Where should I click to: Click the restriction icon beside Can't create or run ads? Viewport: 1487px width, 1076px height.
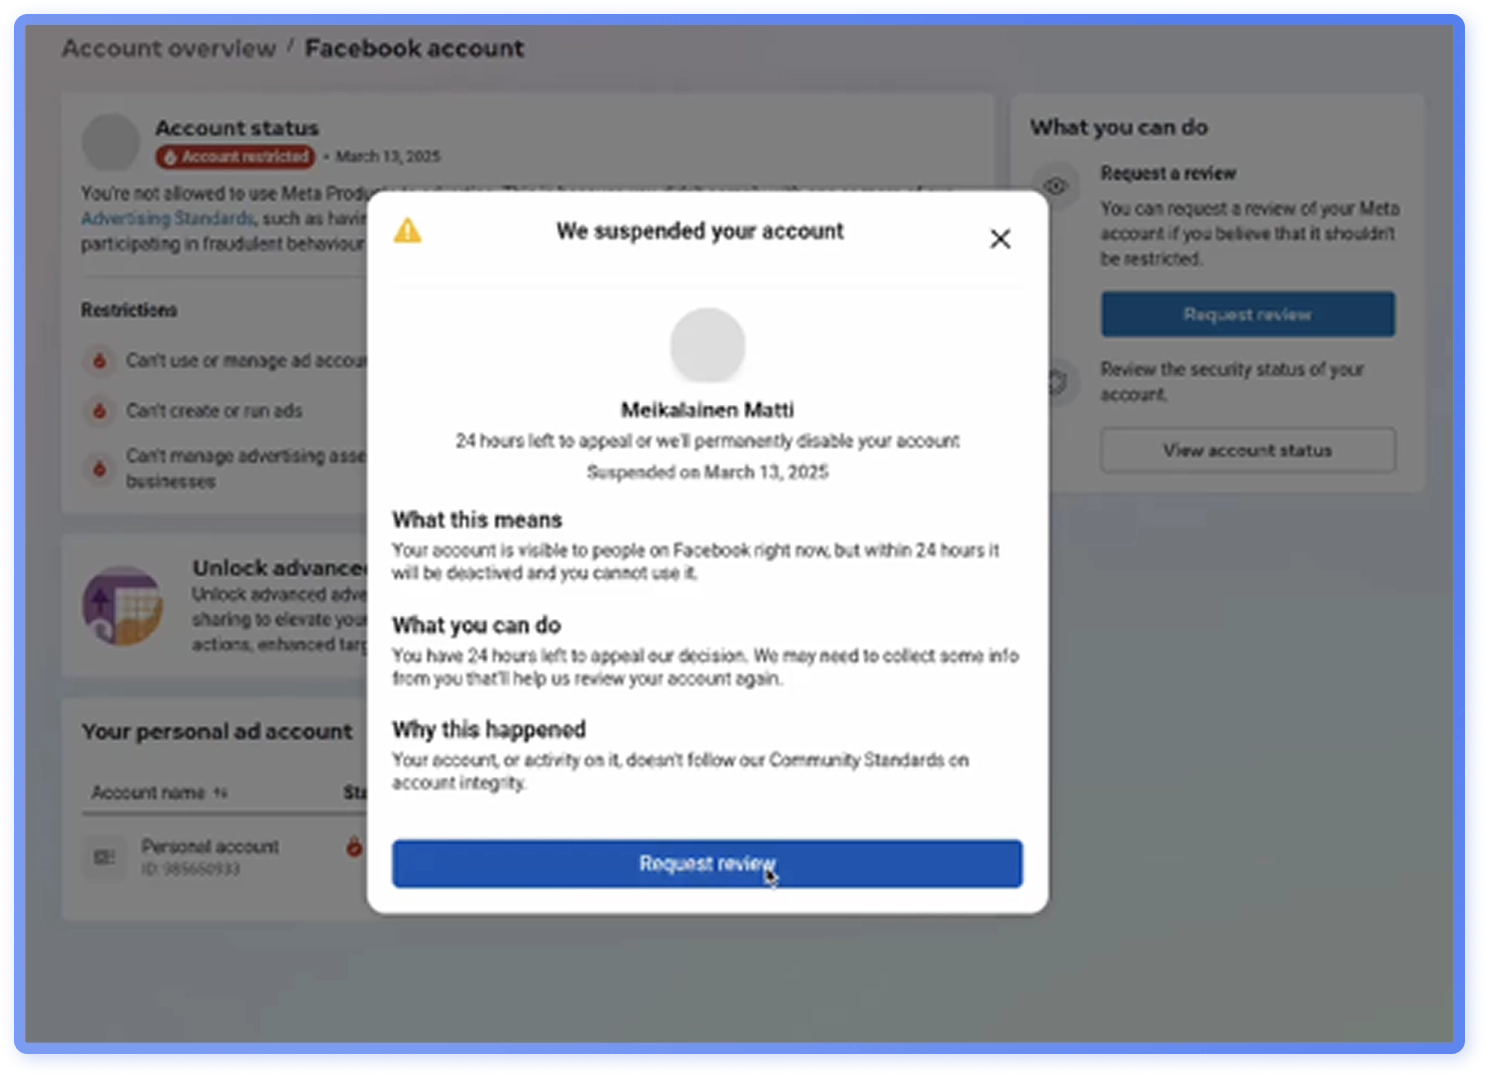(x=100, y=410)
